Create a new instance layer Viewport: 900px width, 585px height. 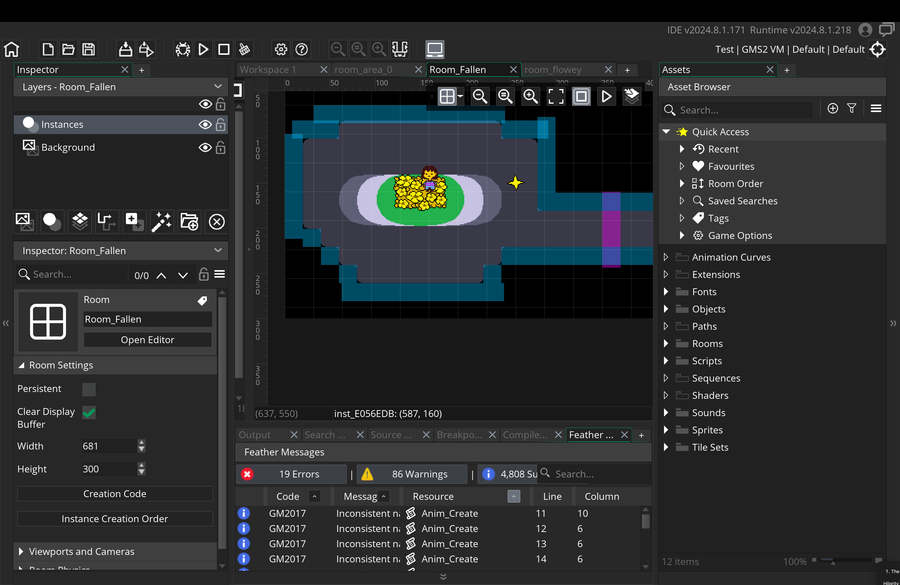click(x=52, y=222)
